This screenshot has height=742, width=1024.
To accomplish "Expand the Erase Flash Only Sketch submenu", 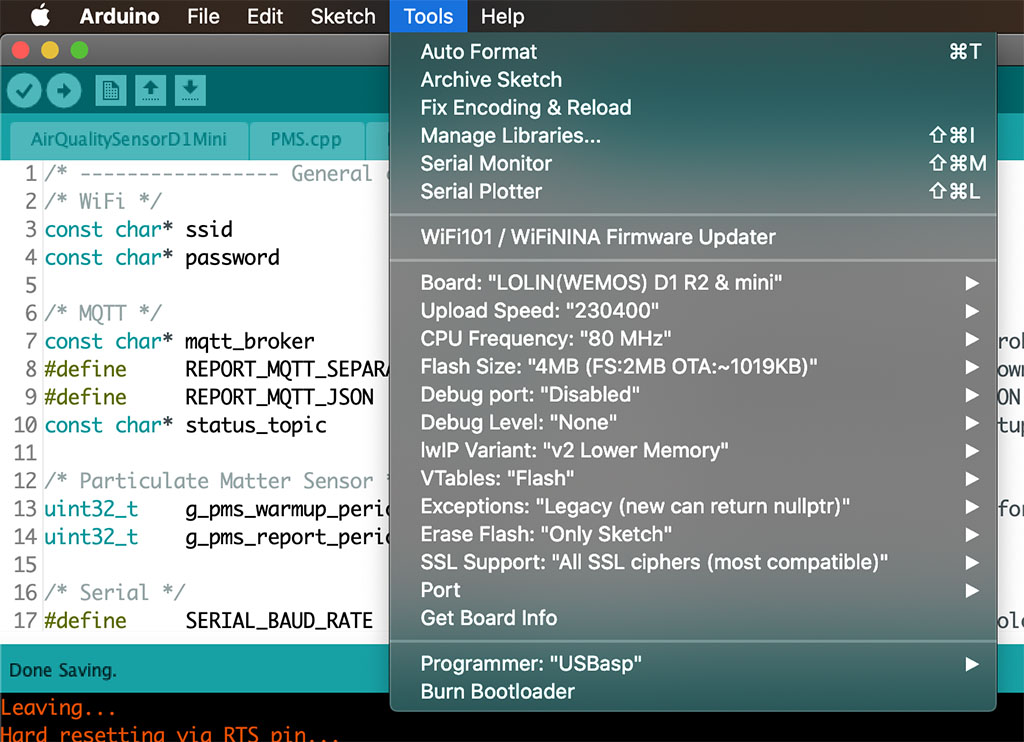I will (x=693, y=534).
